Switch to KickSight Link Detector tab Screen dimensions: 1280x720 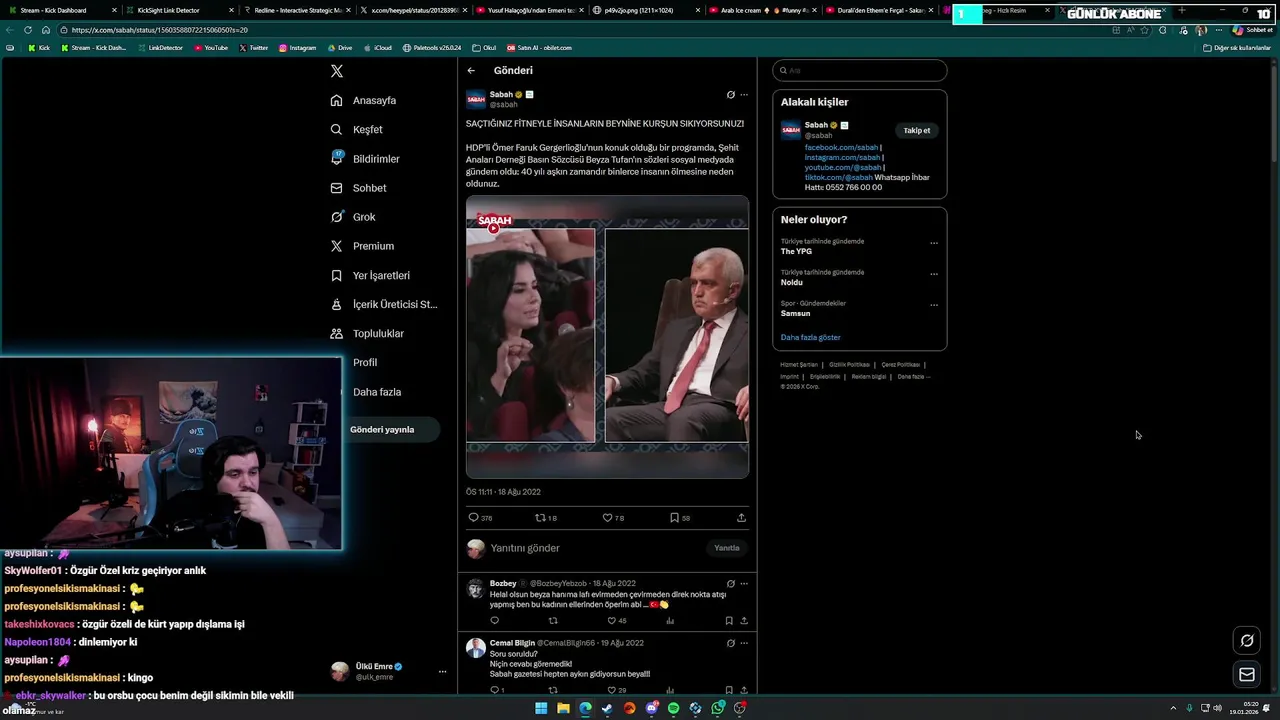[180, 10]
